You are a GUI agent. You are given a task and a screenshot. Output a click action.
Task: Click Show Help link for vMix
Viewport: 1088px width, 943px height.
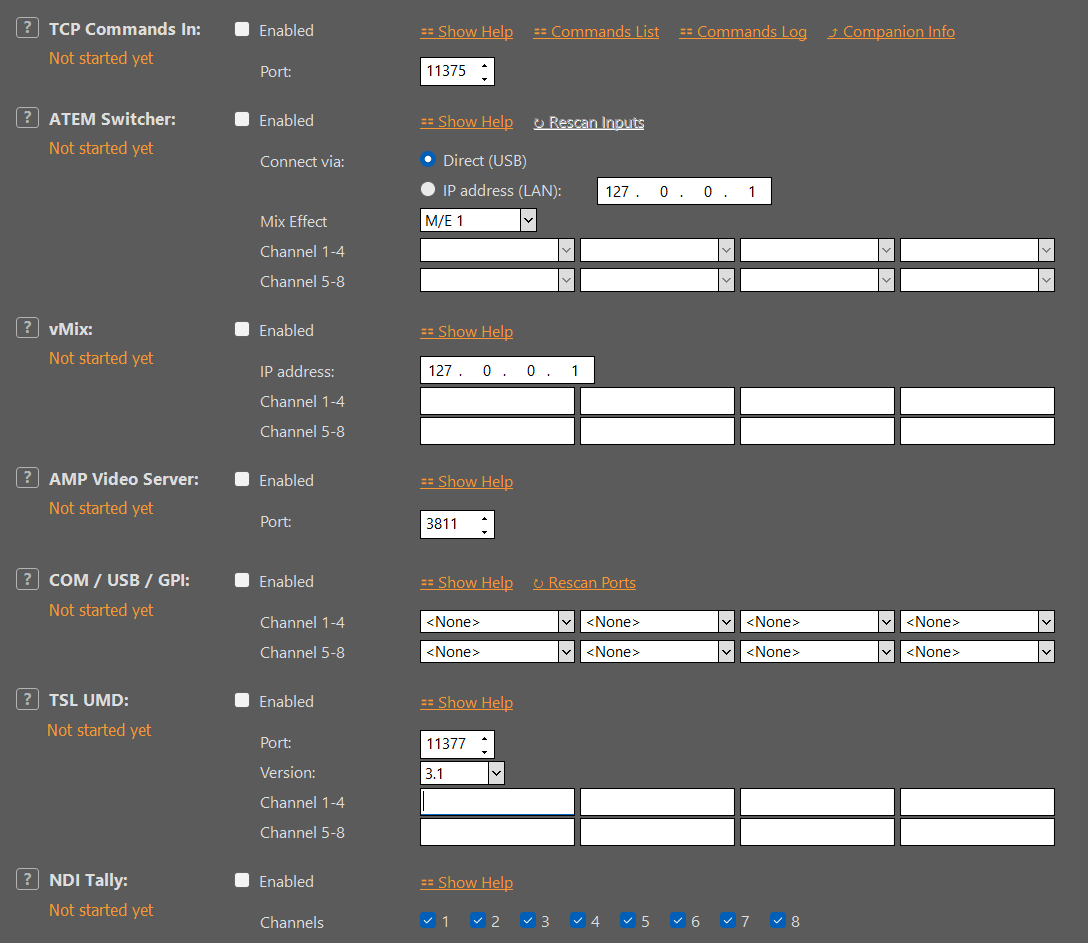coord(466,332)
